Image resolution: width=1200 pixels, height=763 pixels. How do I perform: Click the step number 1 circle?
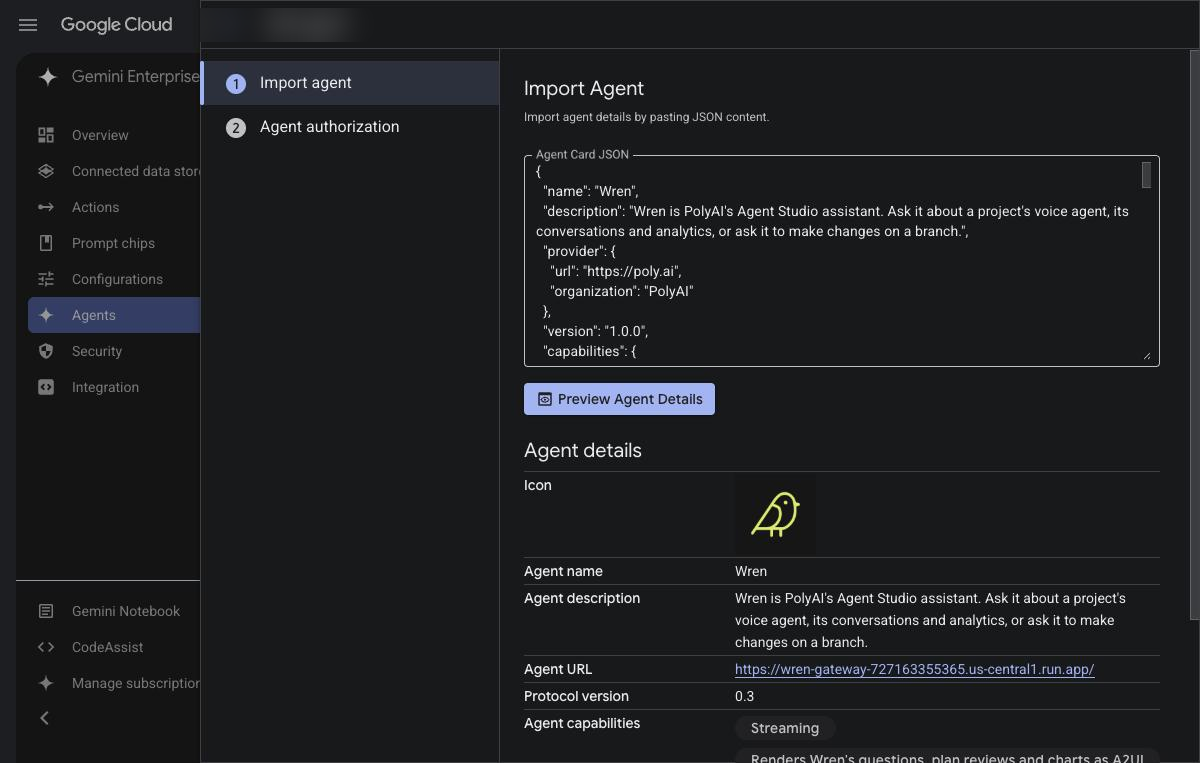point(236,84)
